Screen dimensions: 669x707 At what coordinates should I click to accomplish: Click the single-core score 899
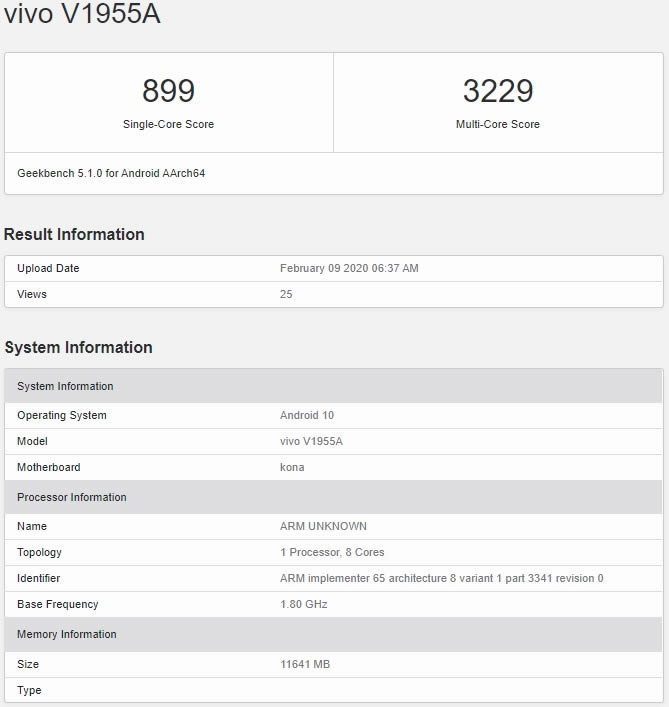click(168, 91)
